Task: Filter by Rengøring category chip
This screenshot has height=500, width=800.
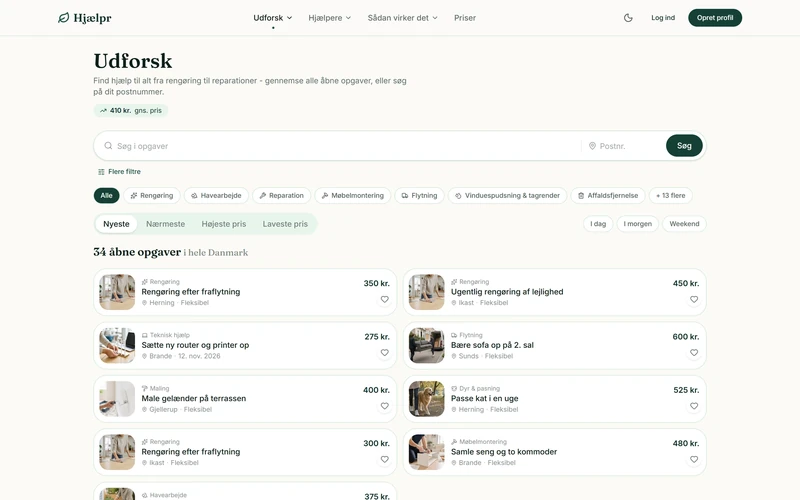Action: (152, 195)
